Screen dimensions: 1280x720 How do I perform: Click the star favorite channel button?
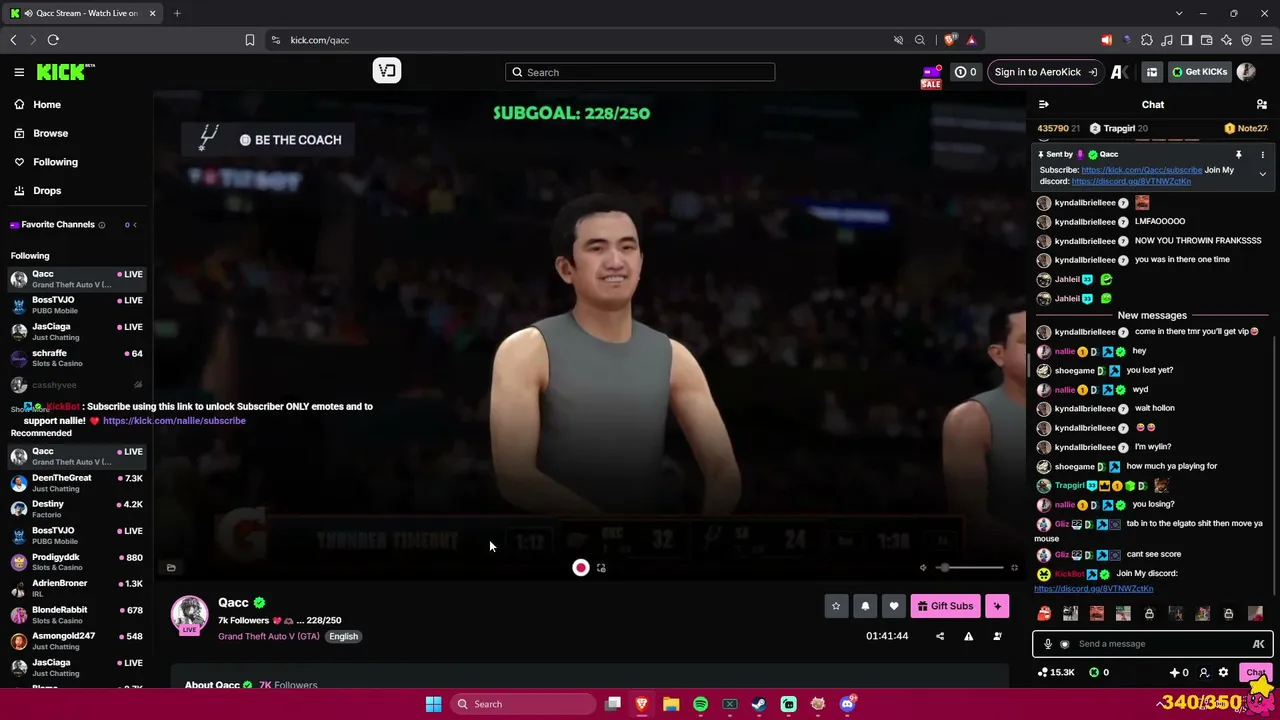click(836, 606)
